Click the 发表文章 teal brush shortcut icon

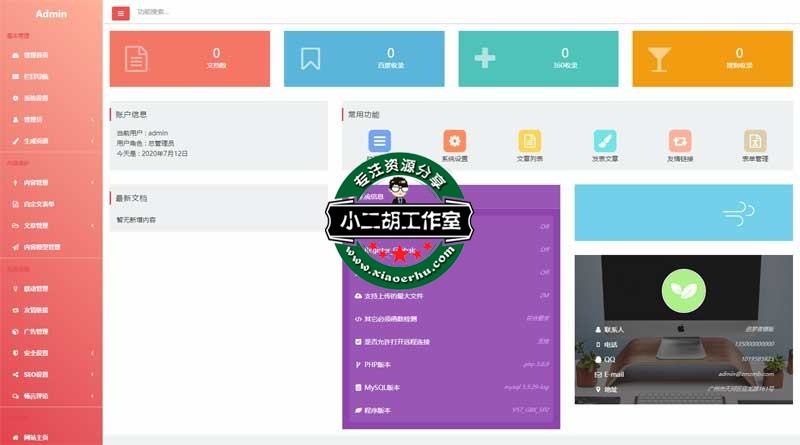pyautogui.click(x=605, y=141)
